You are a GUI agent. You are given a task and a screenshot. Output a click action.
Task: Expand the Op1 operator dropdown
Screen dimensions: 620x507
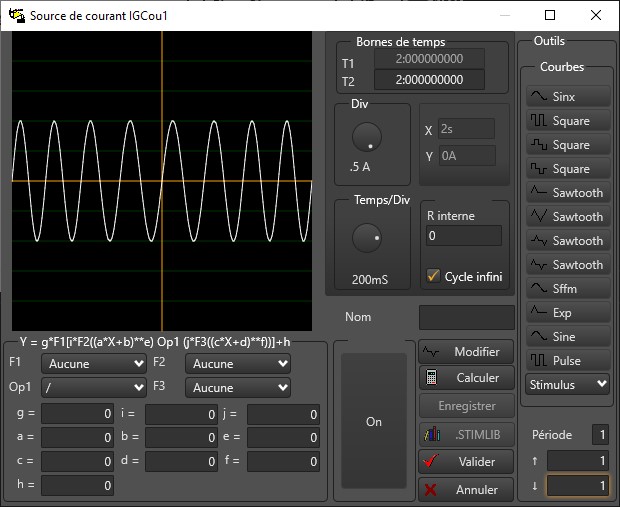point(94,388)
